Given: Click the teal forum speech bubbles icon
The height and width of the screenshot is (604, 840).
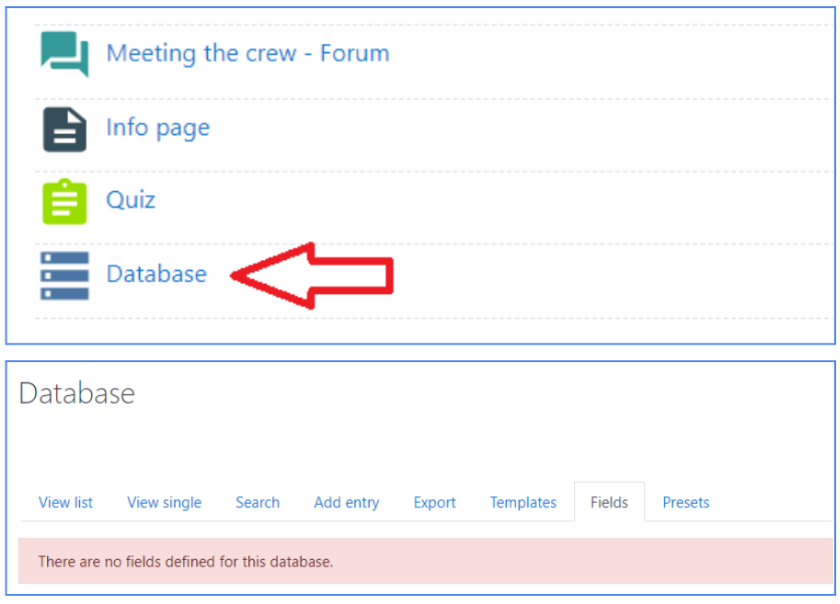Looking at the screenshot, I should click(64, 54).
